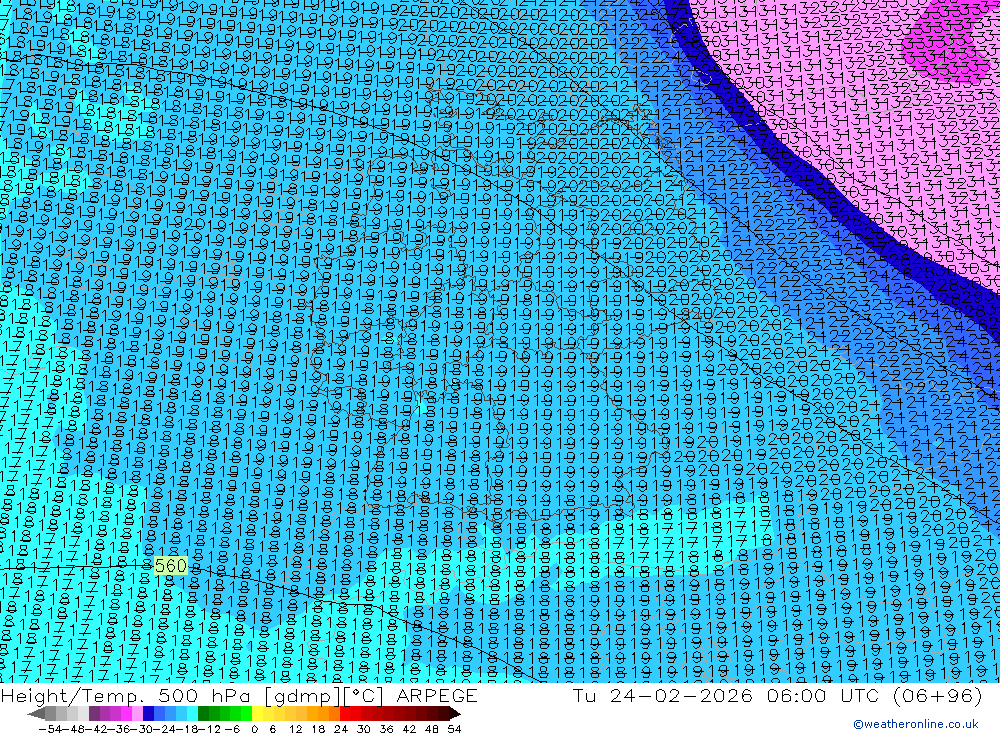Click the '(06+96)' forecast hour text
This screenshot has width=1000, height=733.
coord(938,696)
